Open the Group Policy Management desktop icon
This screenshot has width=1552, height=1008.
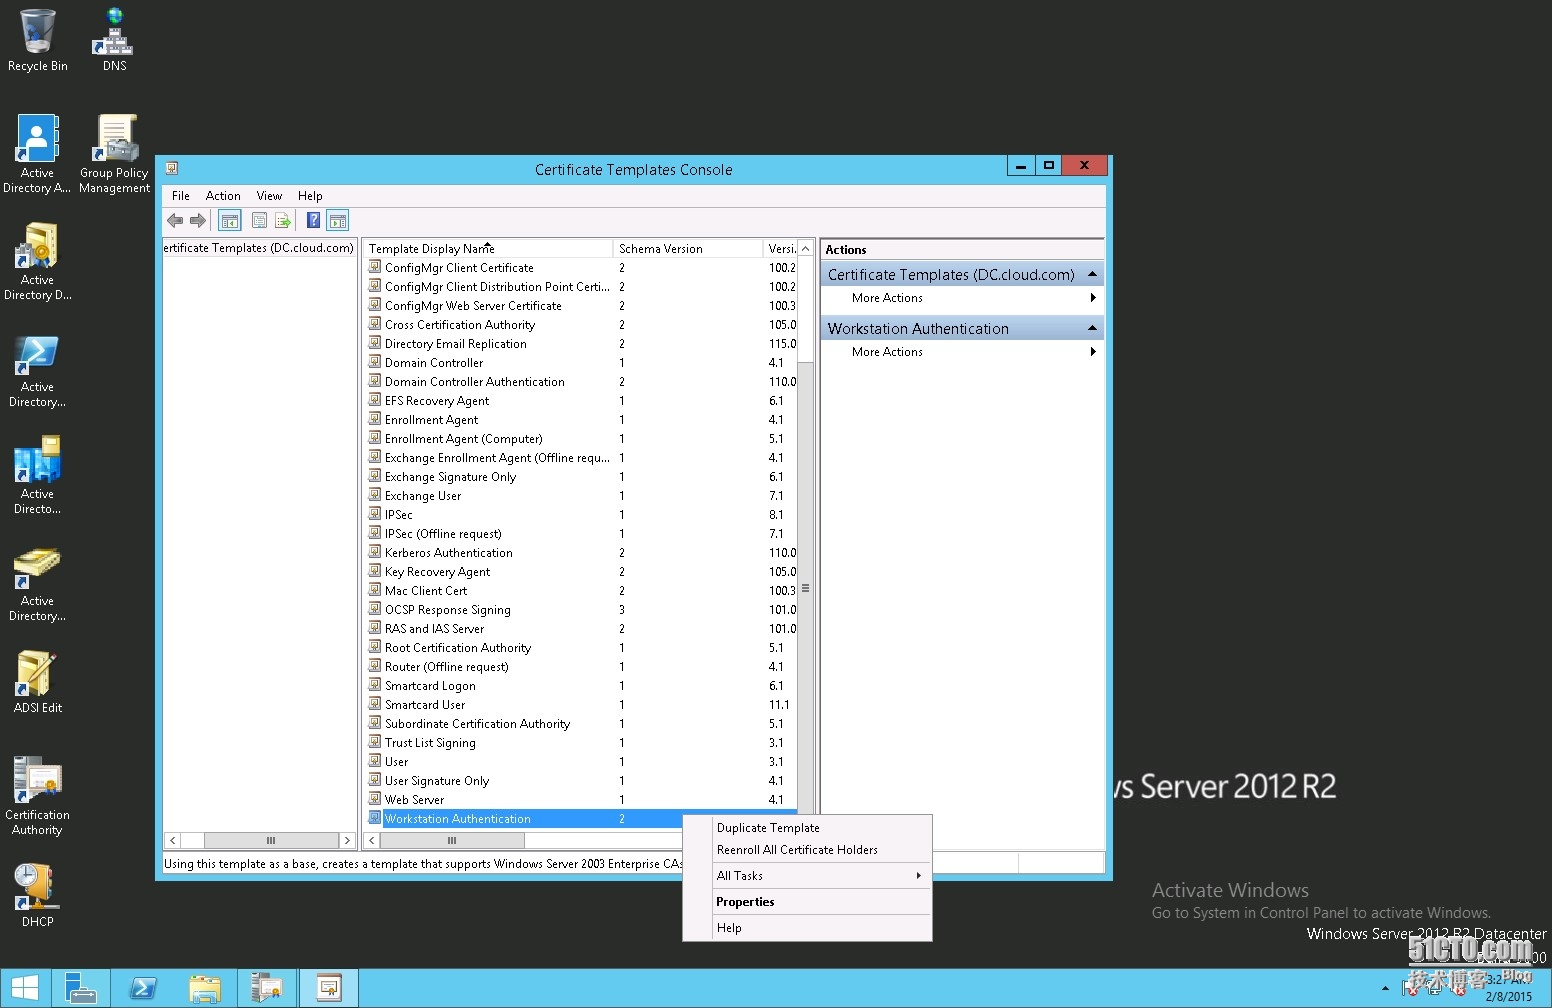coord(115,153)
